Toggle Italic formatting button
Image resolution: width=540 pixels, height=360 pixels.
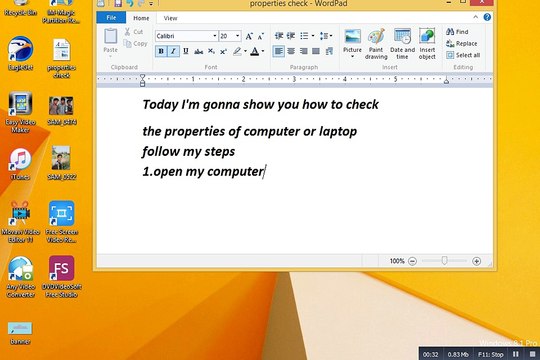point(173,52)
